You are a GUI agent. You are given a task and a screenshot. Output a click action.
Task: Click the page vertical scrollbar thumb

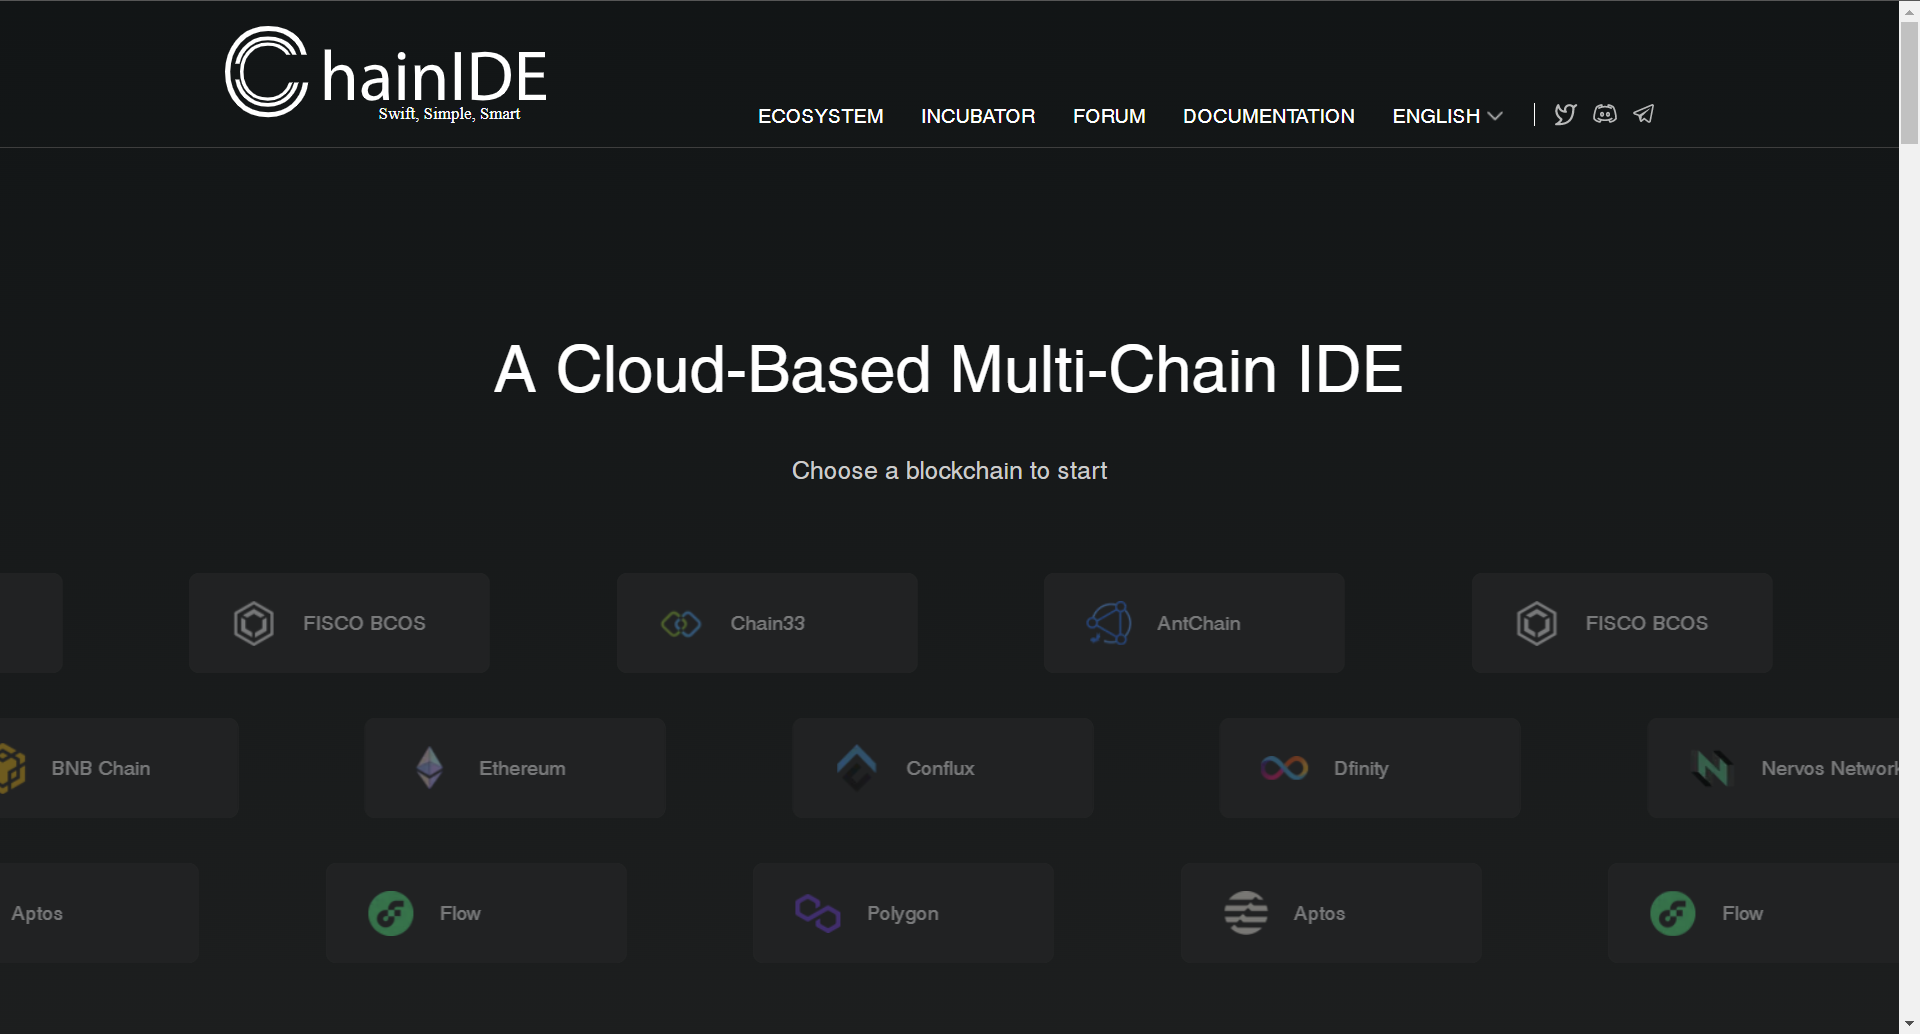click(x=1909, y=82)
